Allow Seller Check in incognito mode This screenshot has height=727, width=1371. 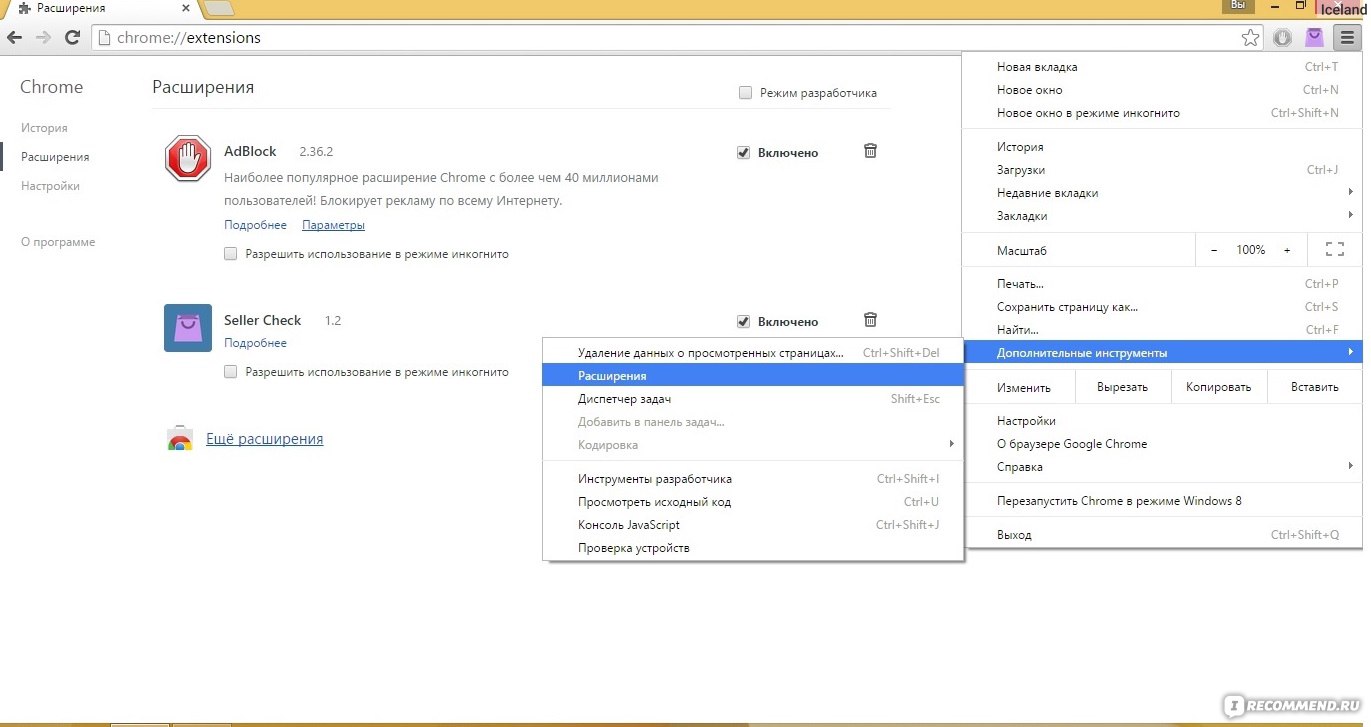click(x=230, y=372)
